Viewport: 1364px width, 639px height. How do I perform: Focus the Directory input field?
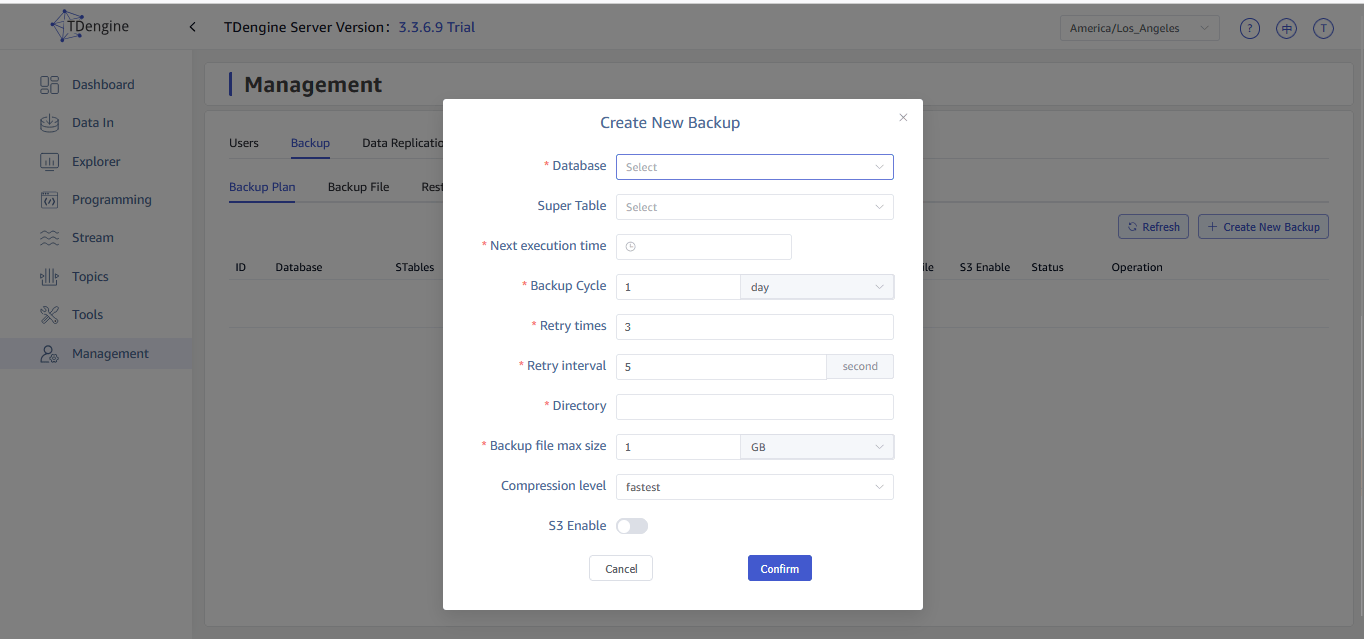[x=754, y=407]
